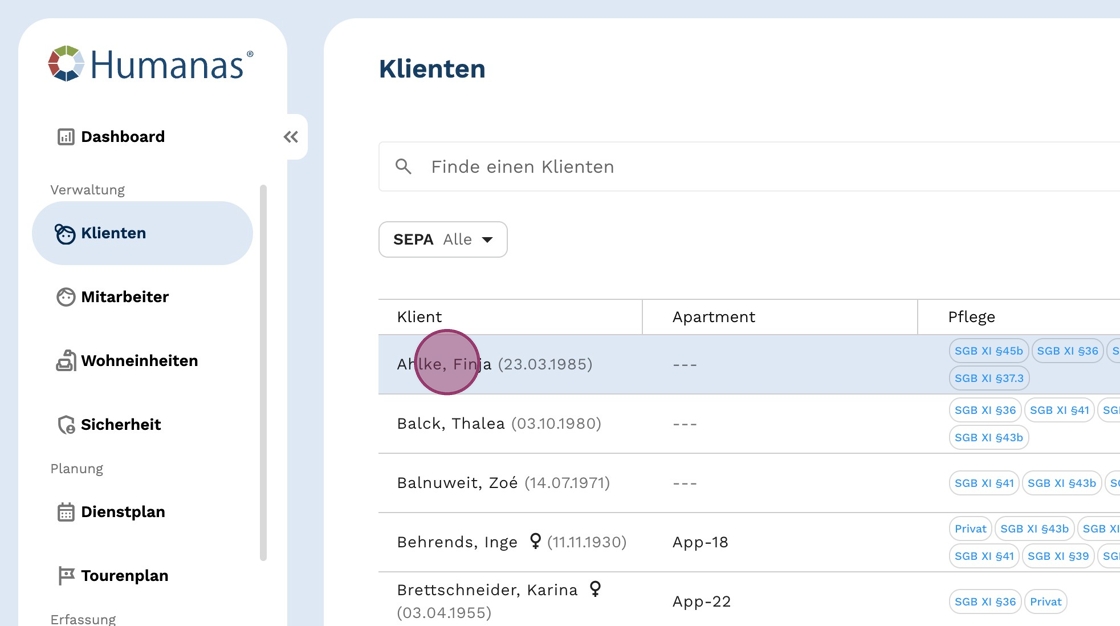This screenshot has width=1120, height=626.
Task: Sort by the Klient column header
Action: (419, 317)
